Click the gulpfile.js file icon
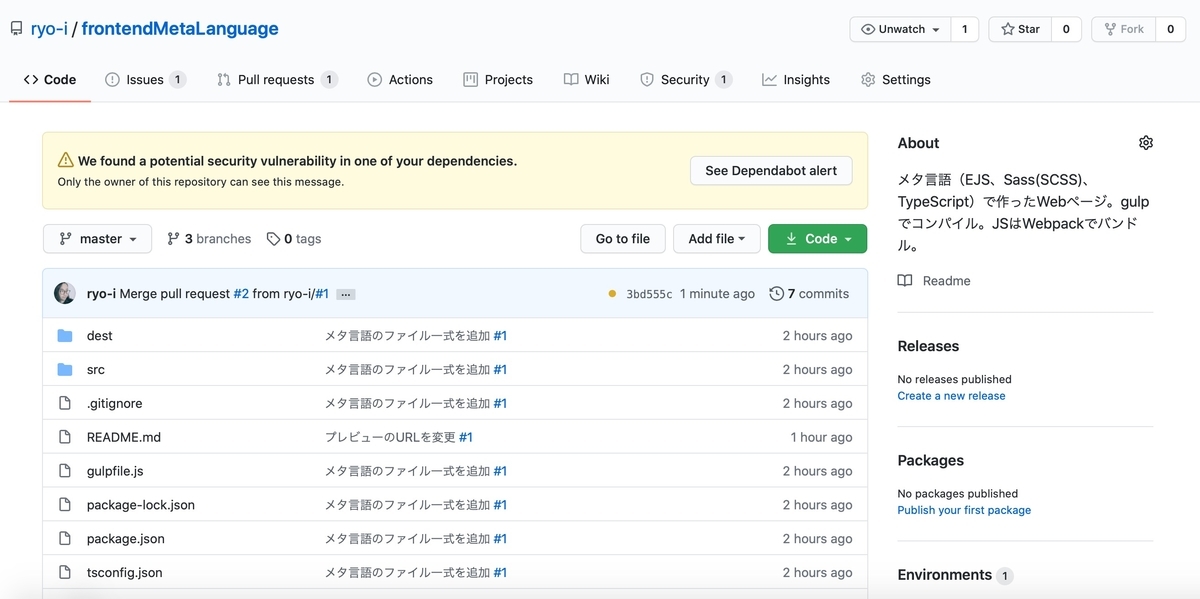1200x599 pixels. point(65,471)
